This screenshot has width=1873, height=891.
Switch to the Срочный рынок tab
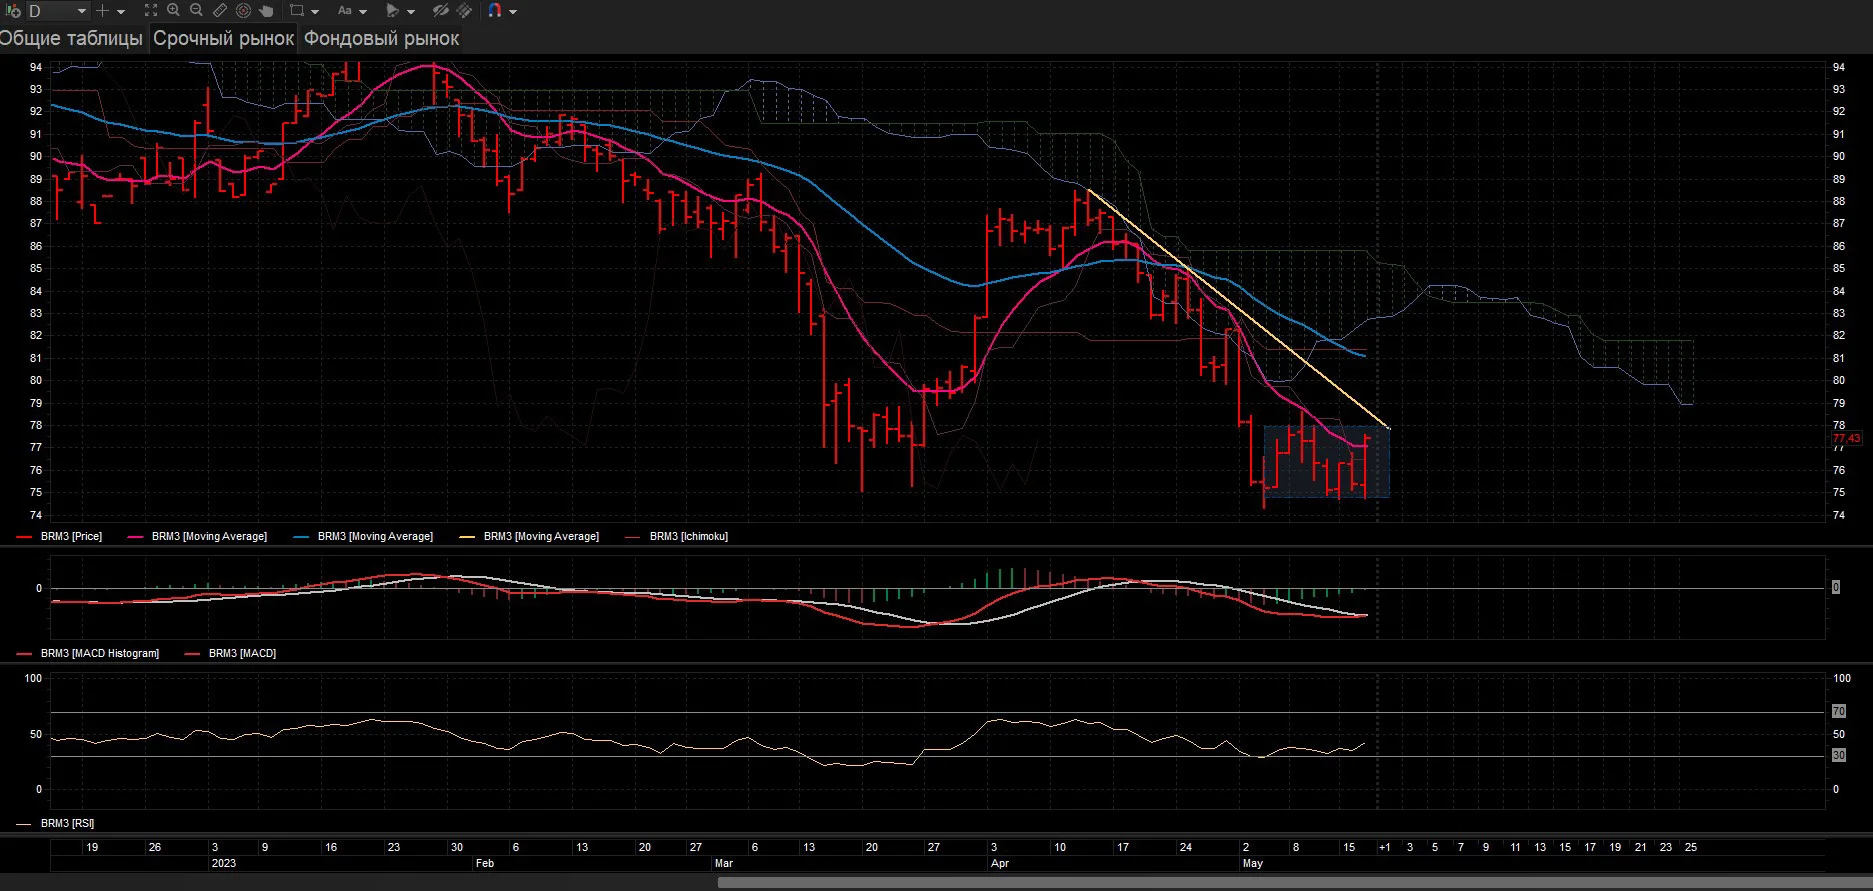[x=224, y=38]
